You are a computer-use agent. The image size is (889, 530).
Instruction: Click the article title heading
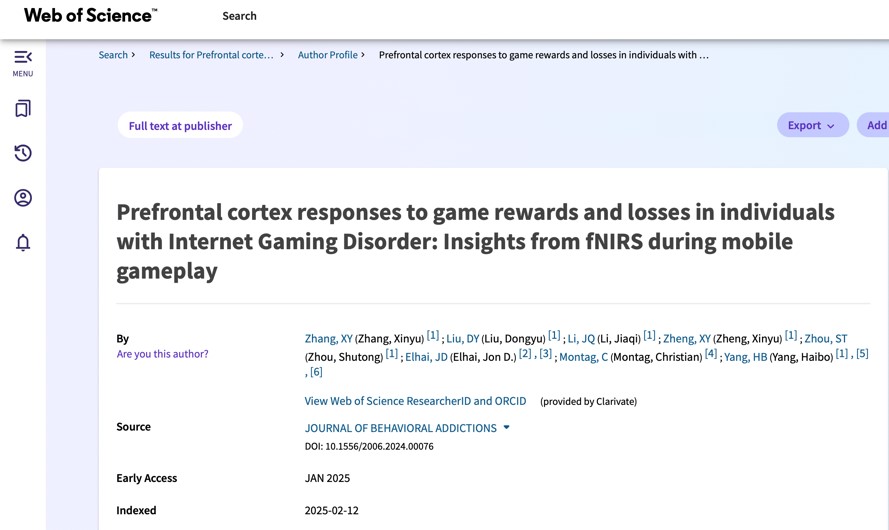point(475,241)
